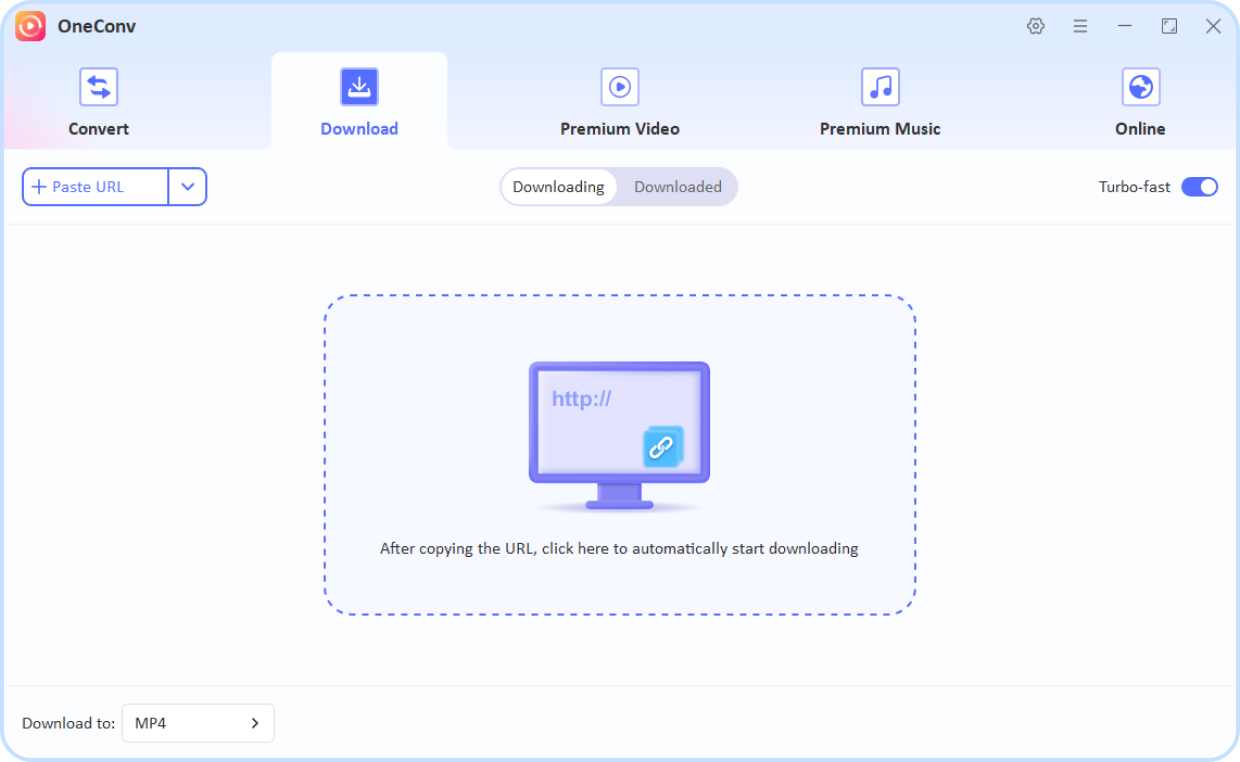
Task: Click the automatic download instruction link
Action: point(619,548)
